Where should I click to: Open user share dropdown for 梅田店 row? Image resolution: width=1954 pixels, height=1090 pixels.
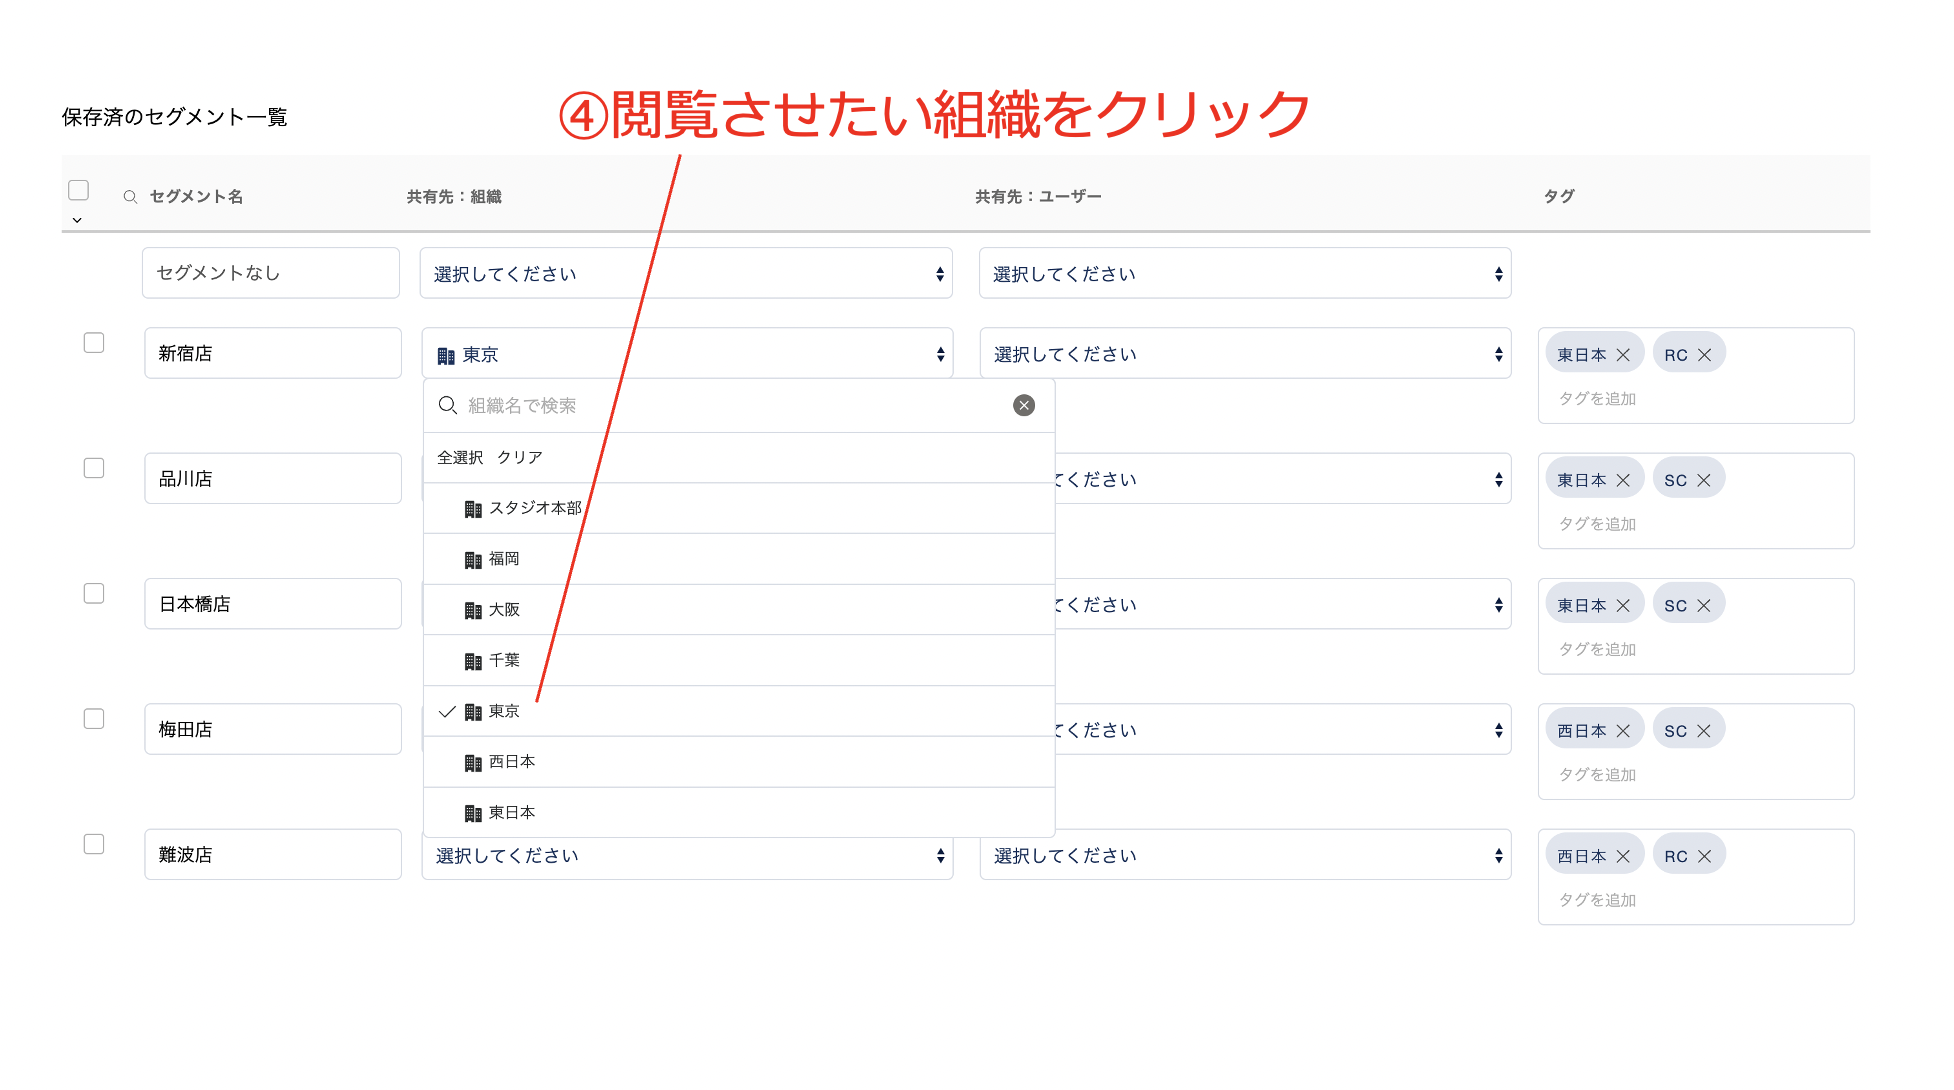[x=1283, y=729]
